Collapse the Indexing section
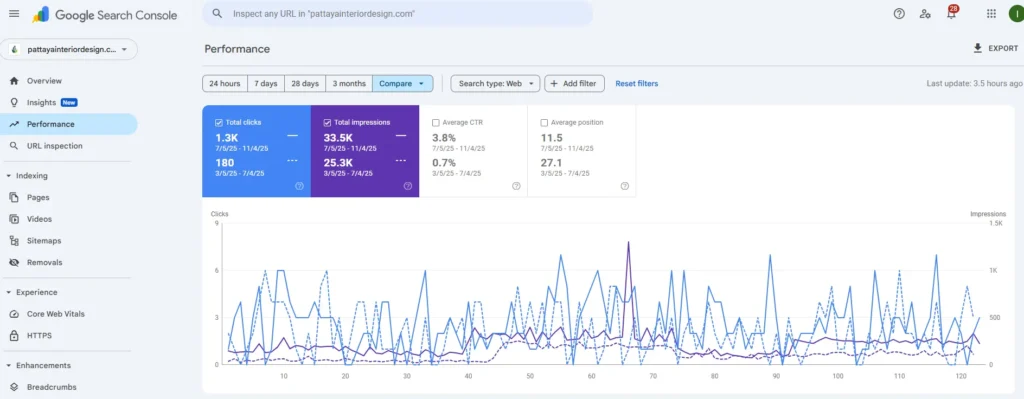The width and height of the screenshot is (1024, 399). click(8, 176)
